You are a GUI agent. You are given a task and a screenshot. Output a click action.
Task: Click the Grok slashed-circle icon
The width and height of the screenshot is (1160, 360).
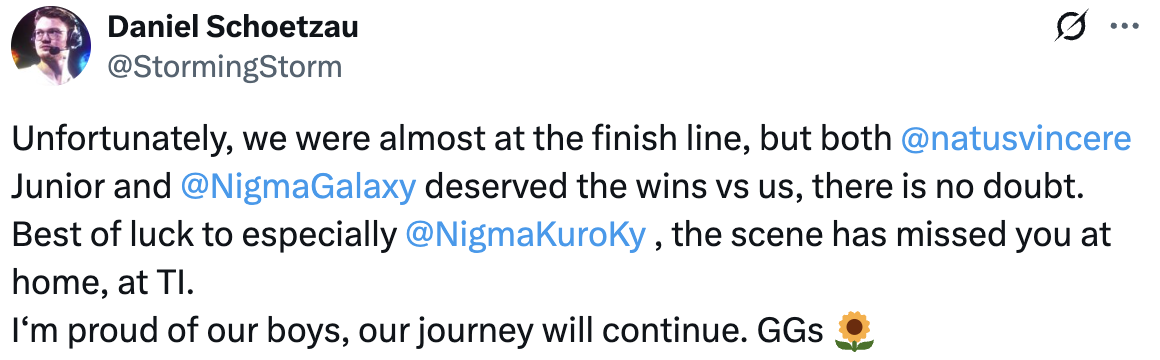pos(1071,27)
